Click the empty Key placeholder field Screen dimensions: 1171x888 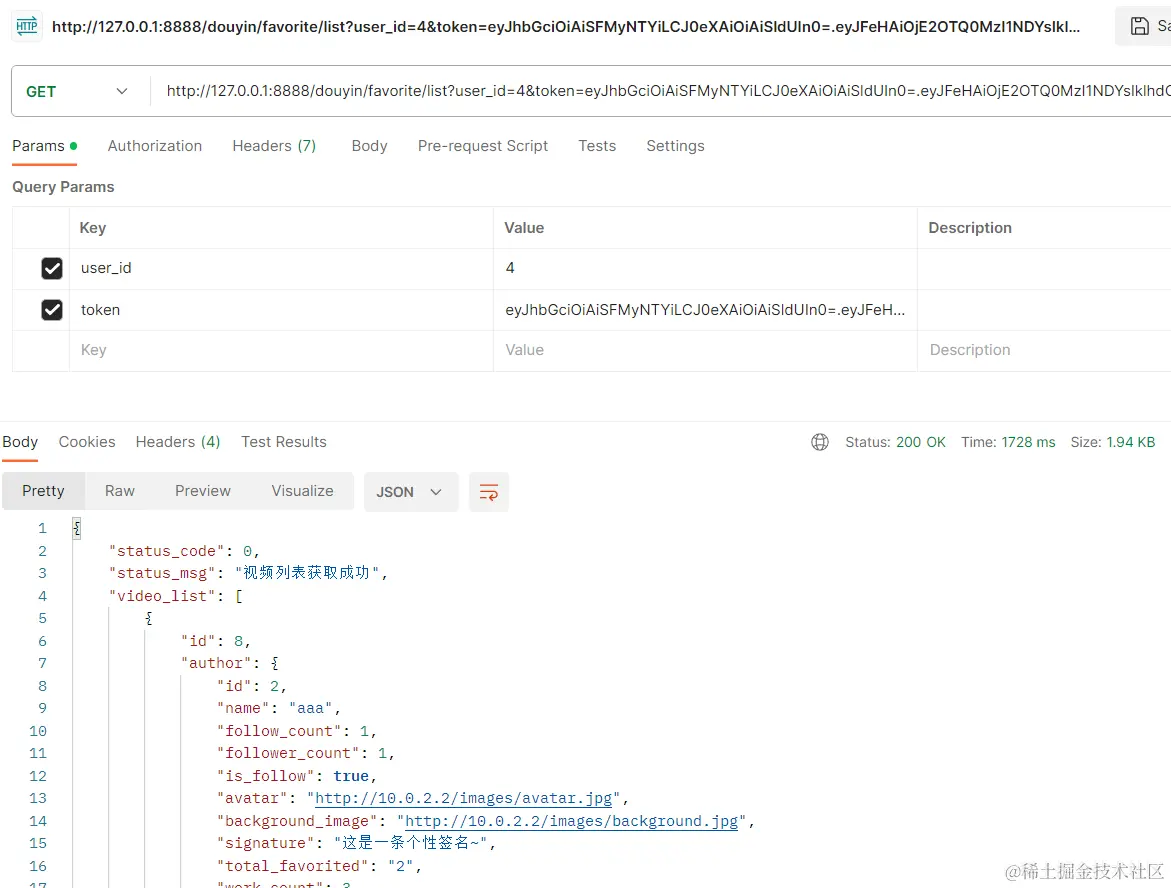(281, 350)
